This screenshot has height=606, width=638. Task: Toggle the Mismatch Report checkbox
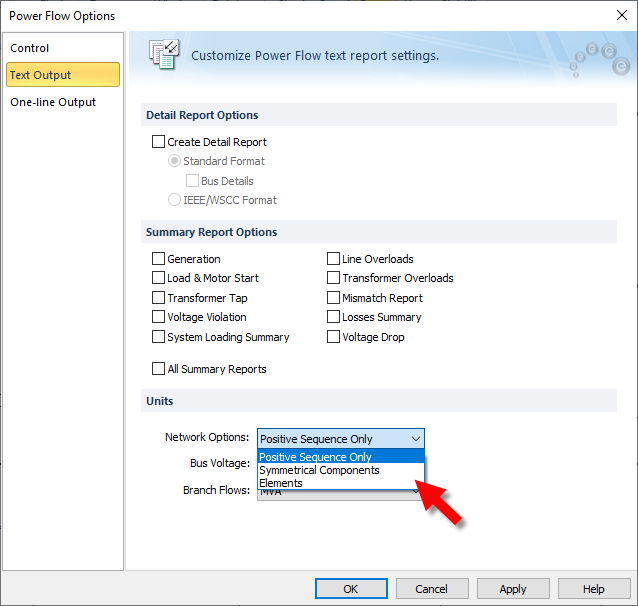(x=334, y=298)
